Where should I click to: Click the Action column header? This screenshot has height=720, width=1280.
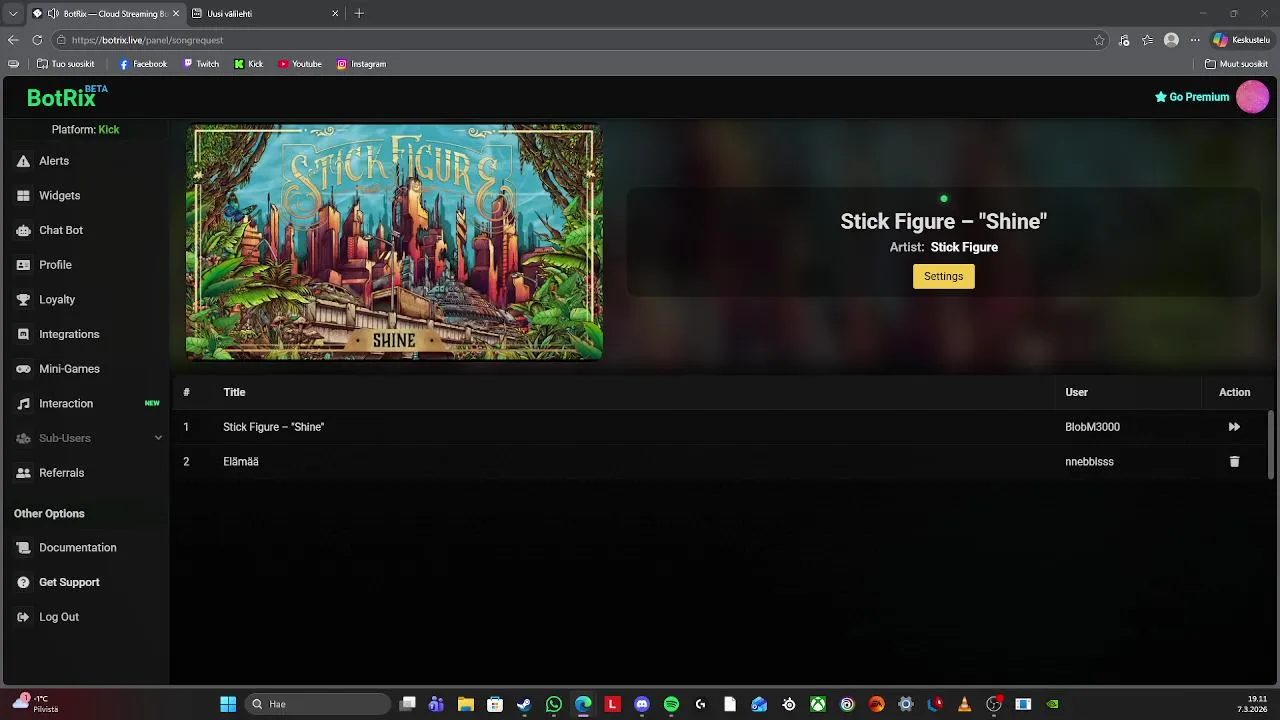pos(1234,392)
